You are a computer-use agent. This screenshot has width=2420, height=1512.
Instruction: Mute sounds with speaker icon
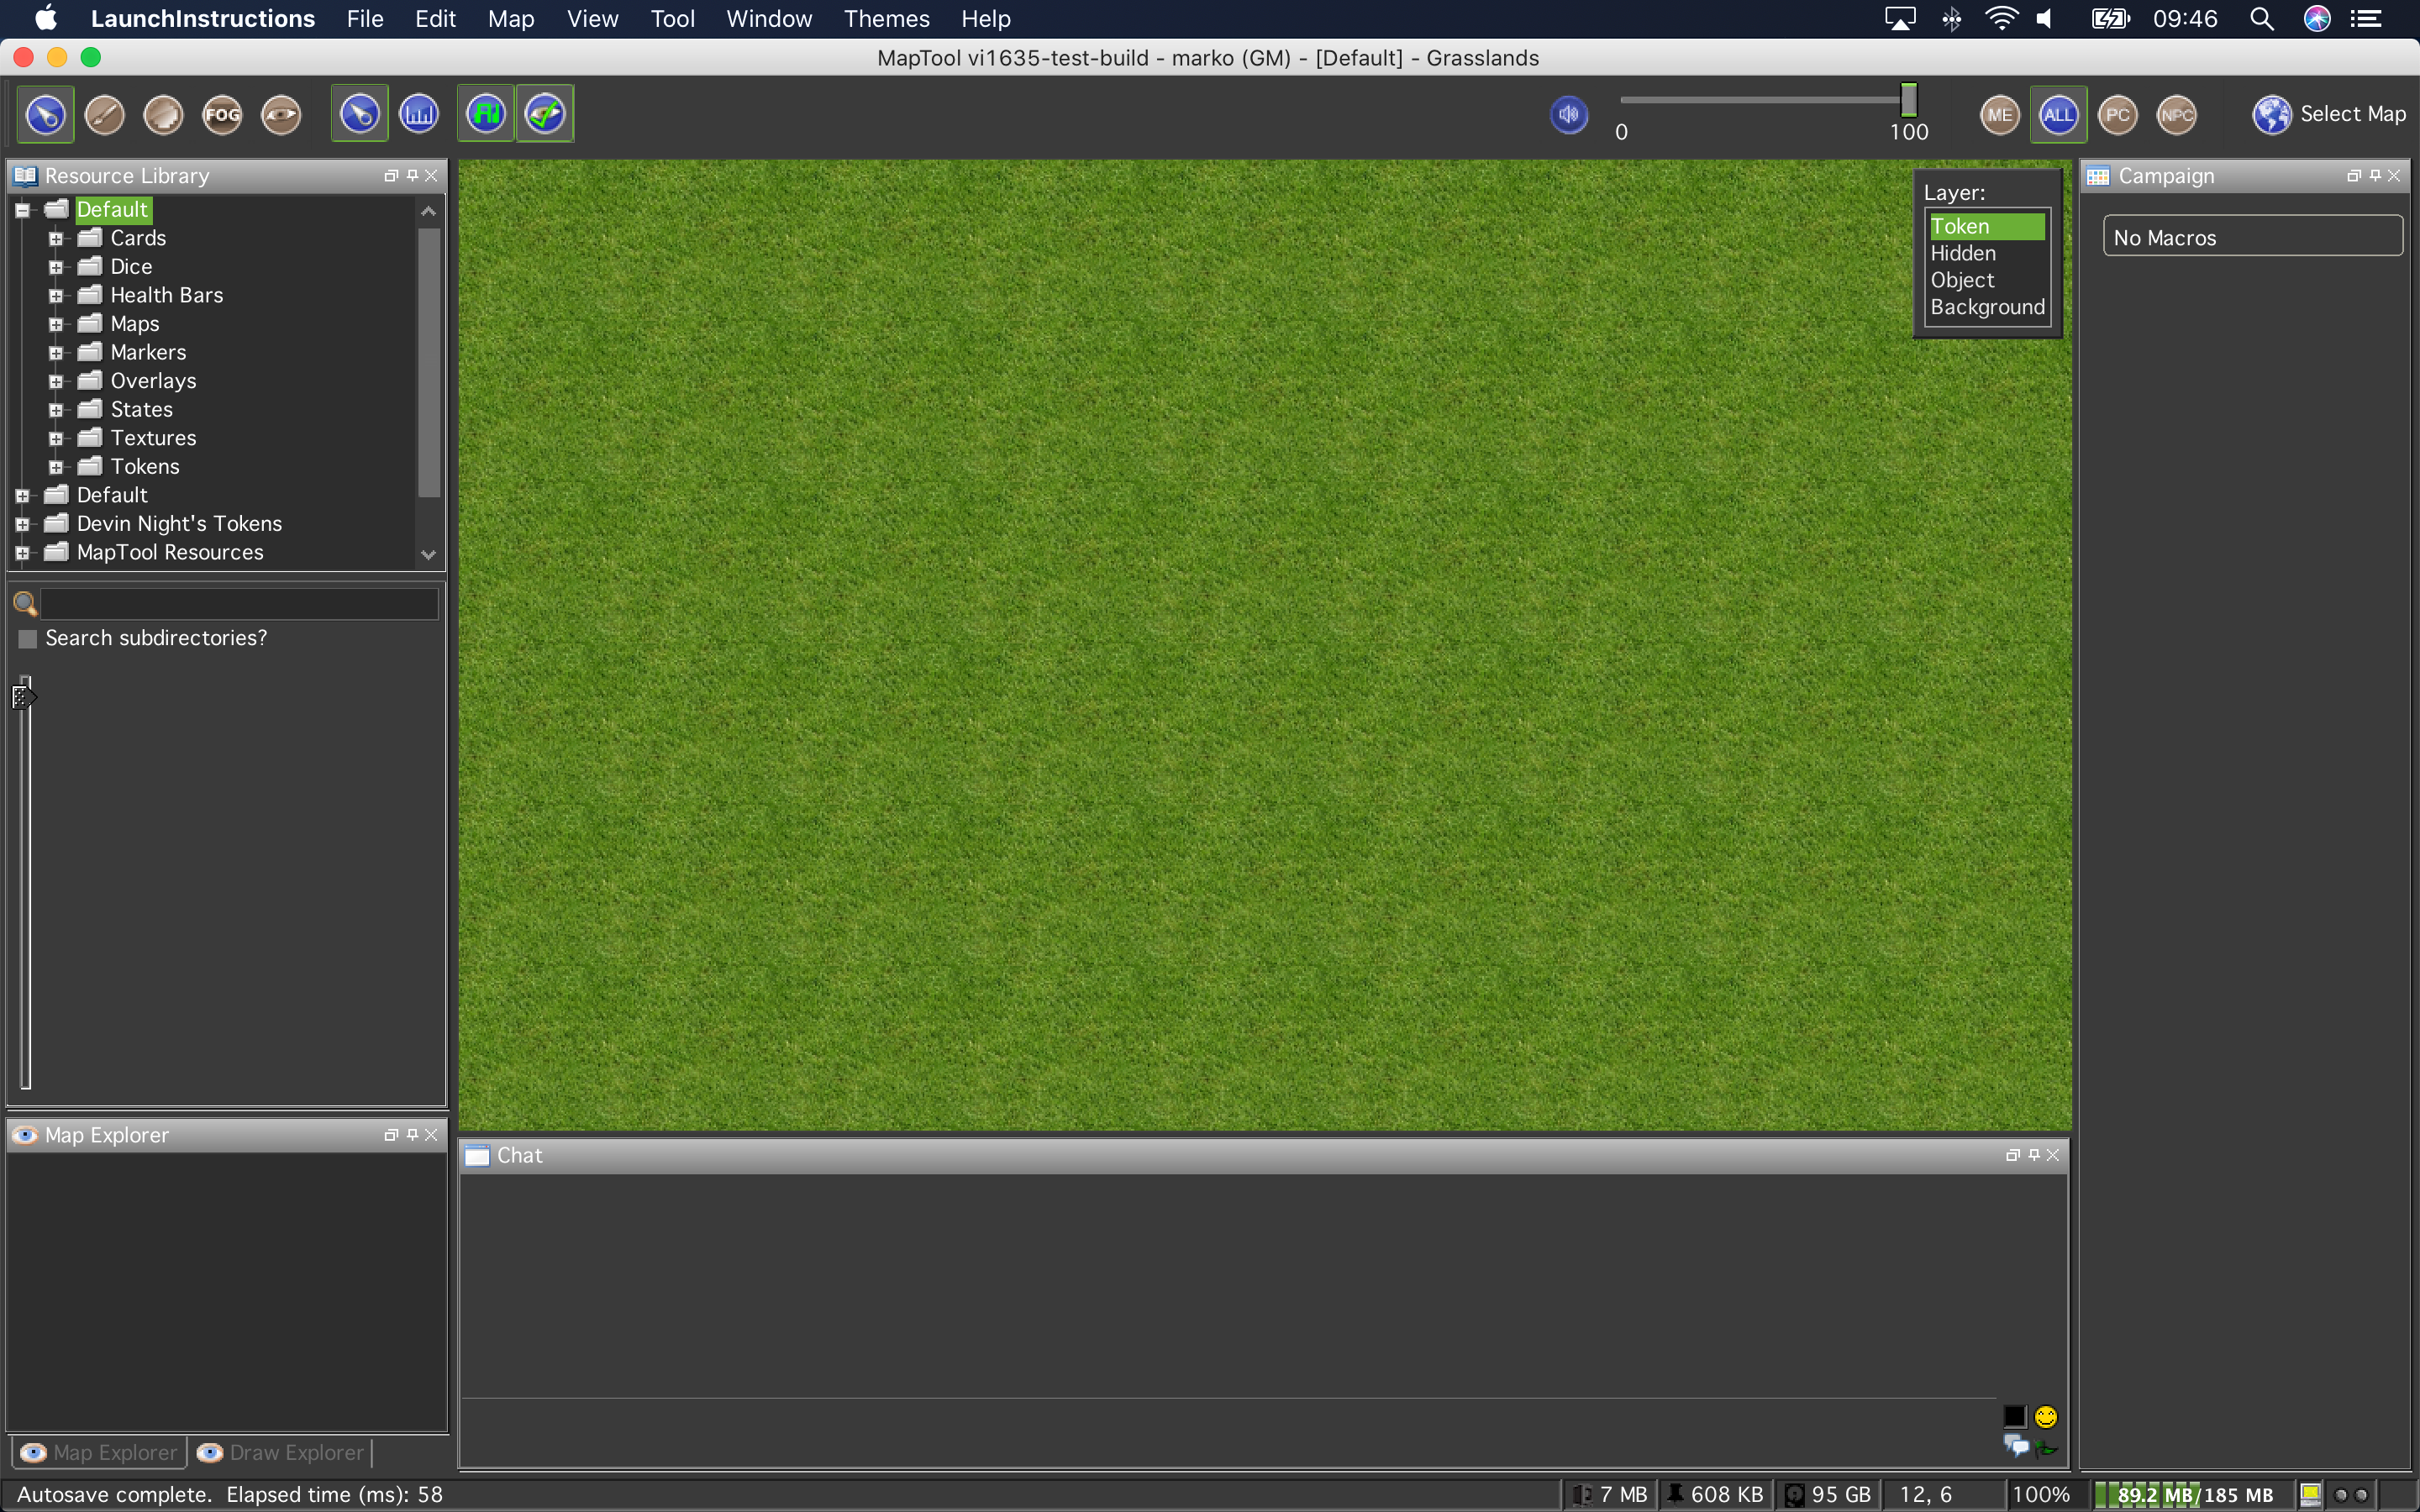1569,114
